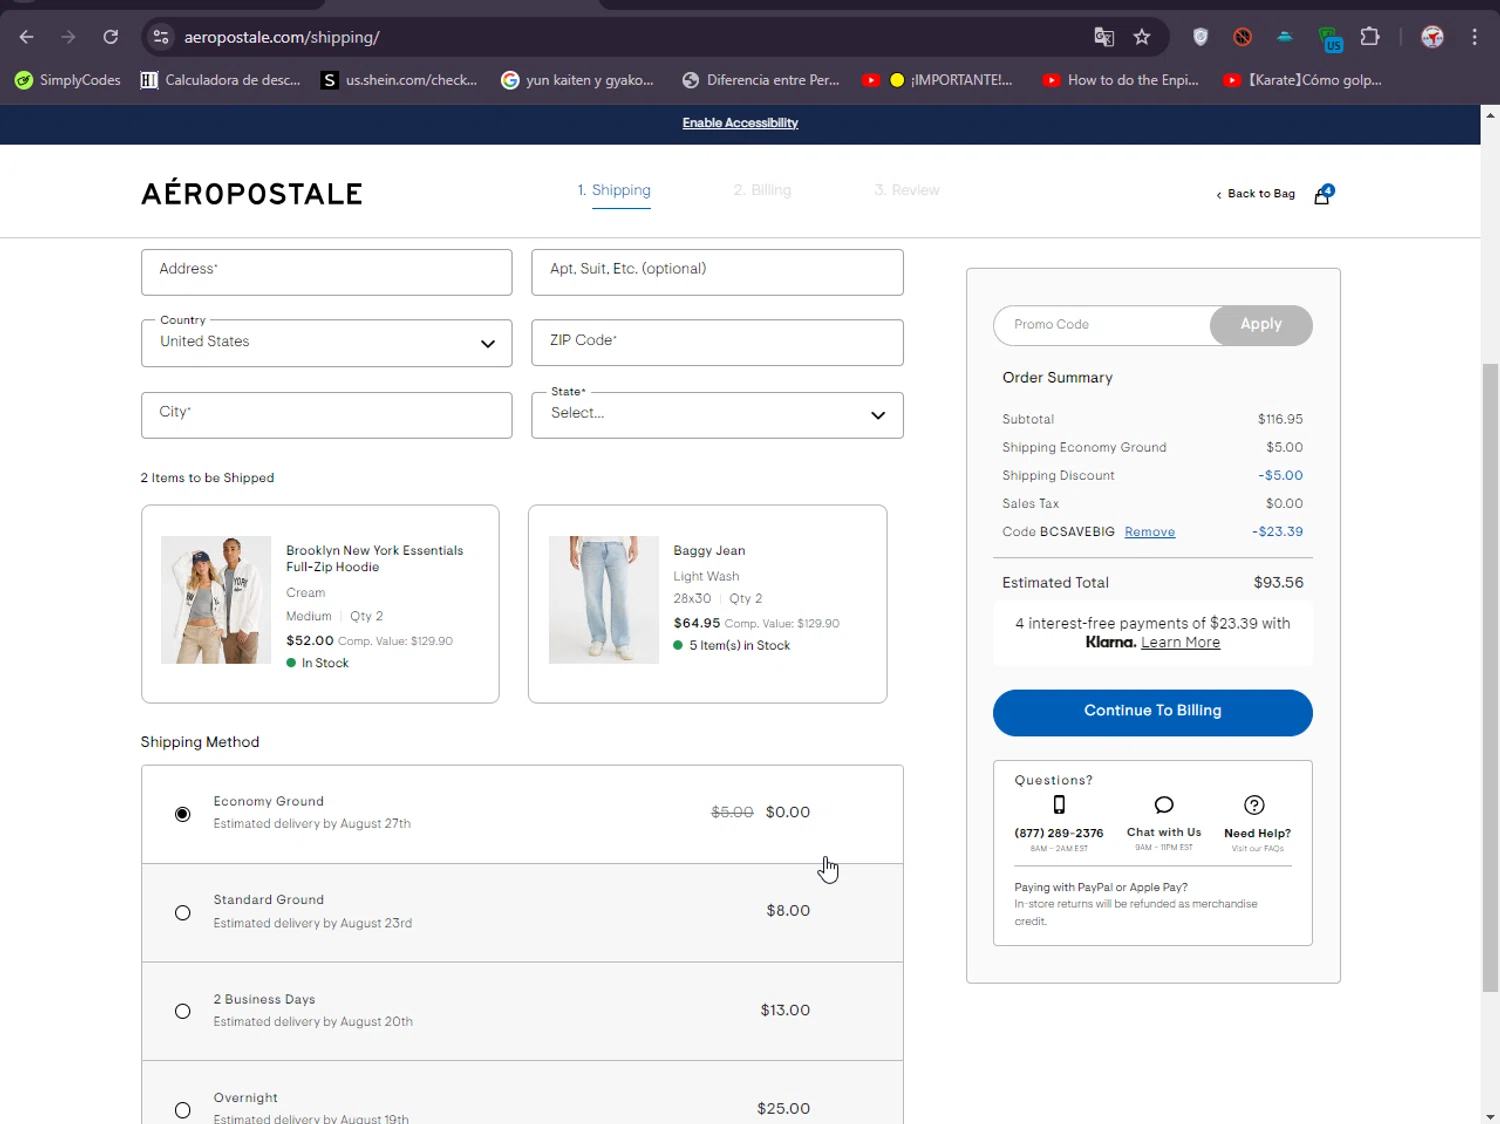Viewport: 1500px width, 1124px height.
Task: Reload the Aeropostale shipping page
Action: (x=111, y=37)
